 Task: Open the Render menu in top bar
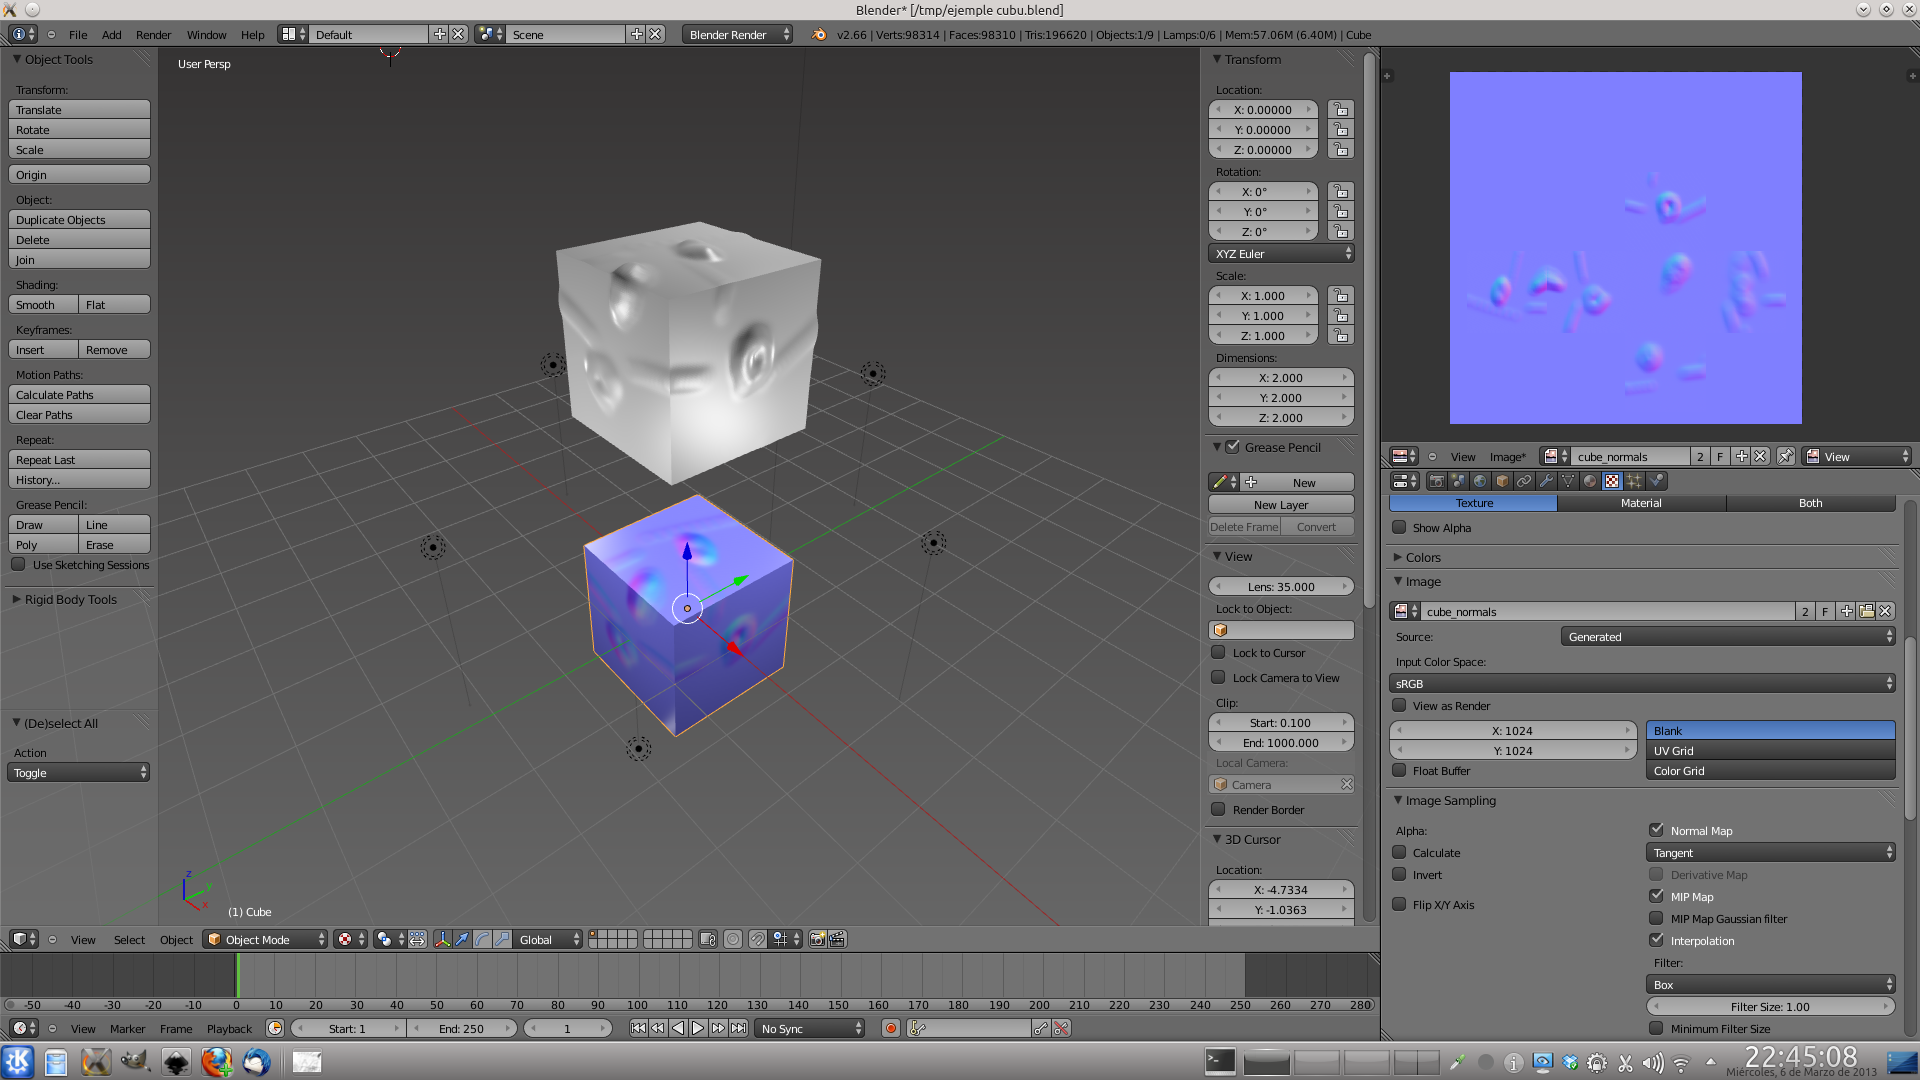(153, 34)
